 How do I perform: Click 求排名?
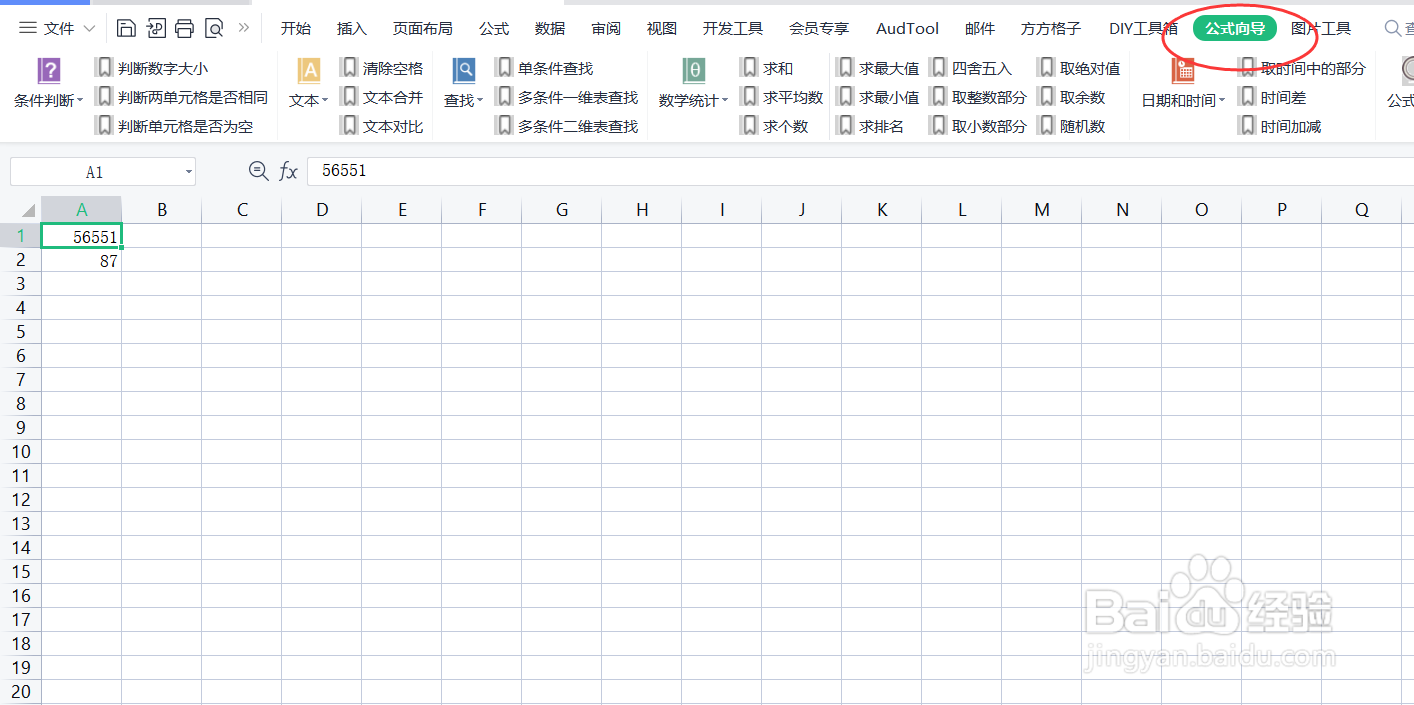tap(870, 126)
